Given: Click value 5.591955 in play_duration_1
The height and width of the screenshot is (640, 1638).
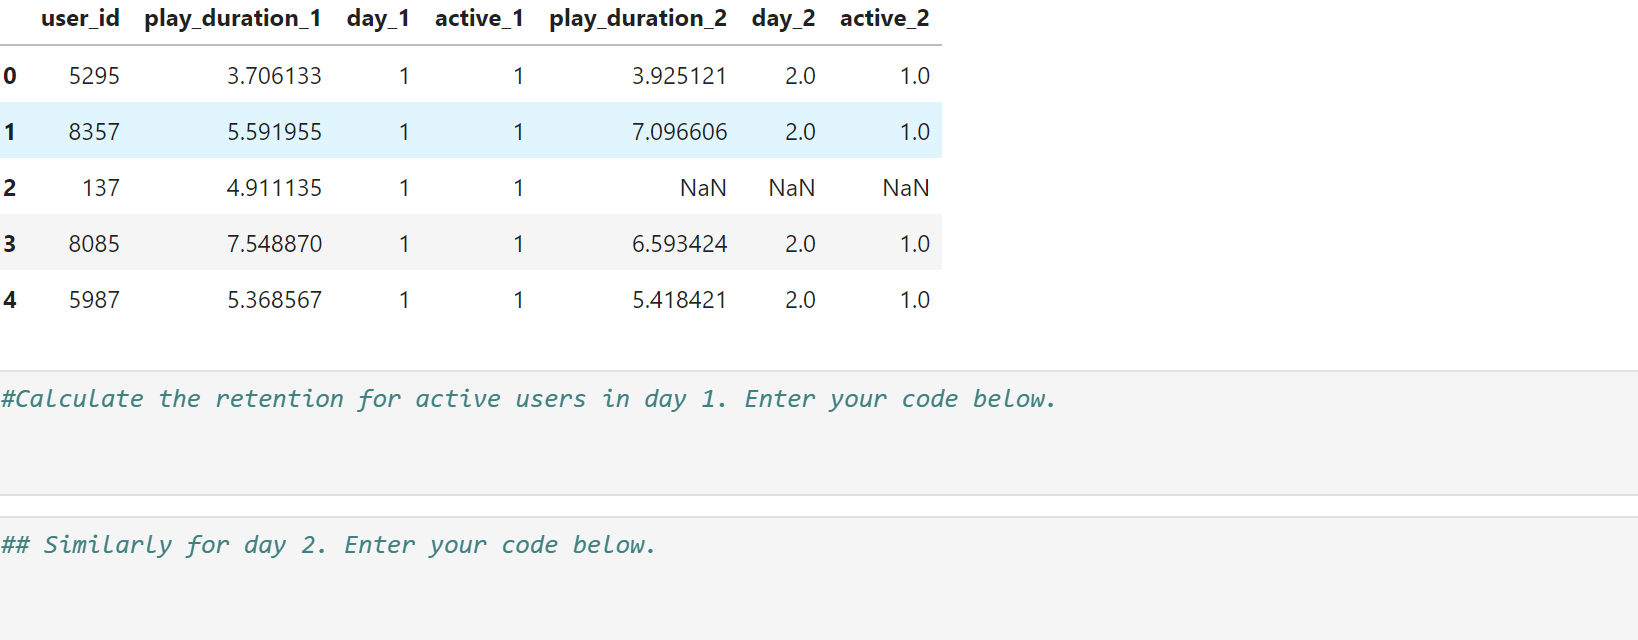Looking at the screenshot, I should pos(274,132).
